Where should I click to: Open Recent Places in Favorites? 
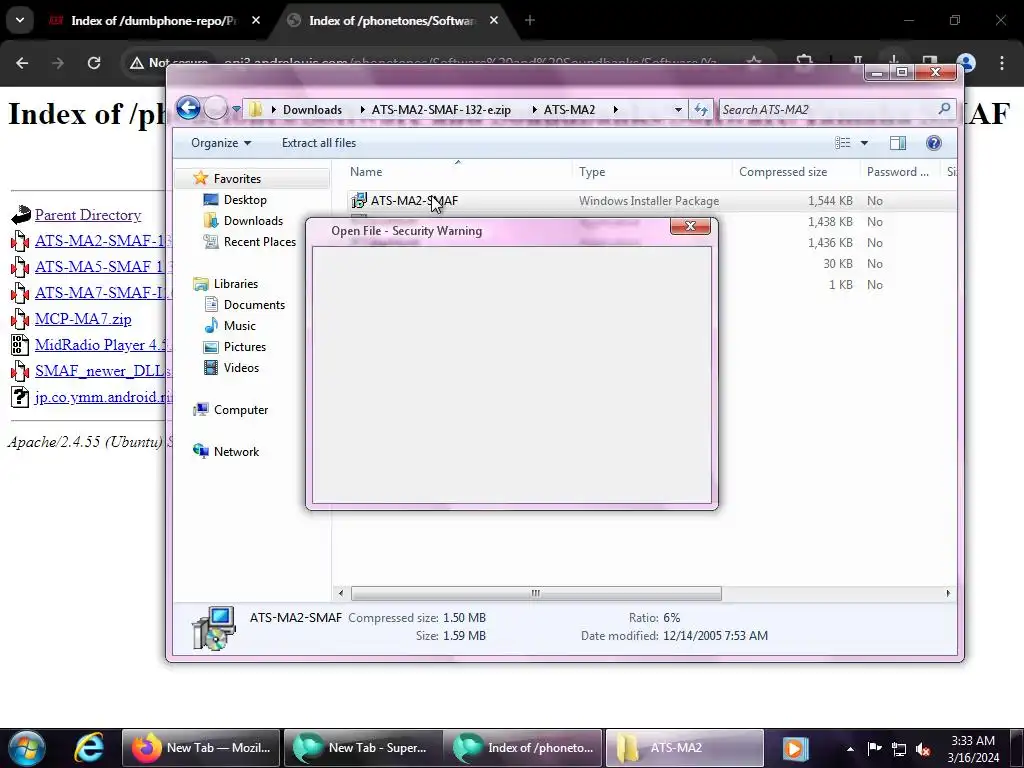(x=260, y=242)
